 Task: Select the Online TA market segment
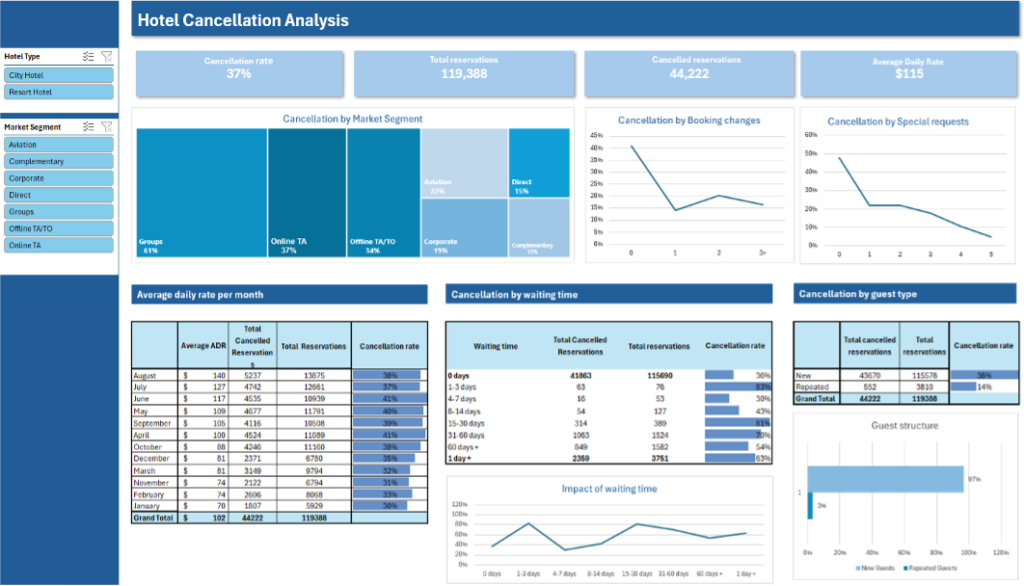(57, 245)
